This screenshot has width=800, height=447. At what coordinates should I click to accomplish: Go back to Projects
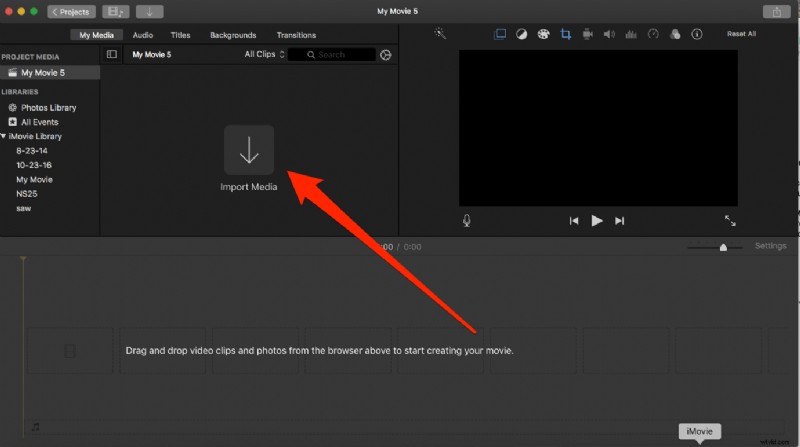(x=71, y=12)
